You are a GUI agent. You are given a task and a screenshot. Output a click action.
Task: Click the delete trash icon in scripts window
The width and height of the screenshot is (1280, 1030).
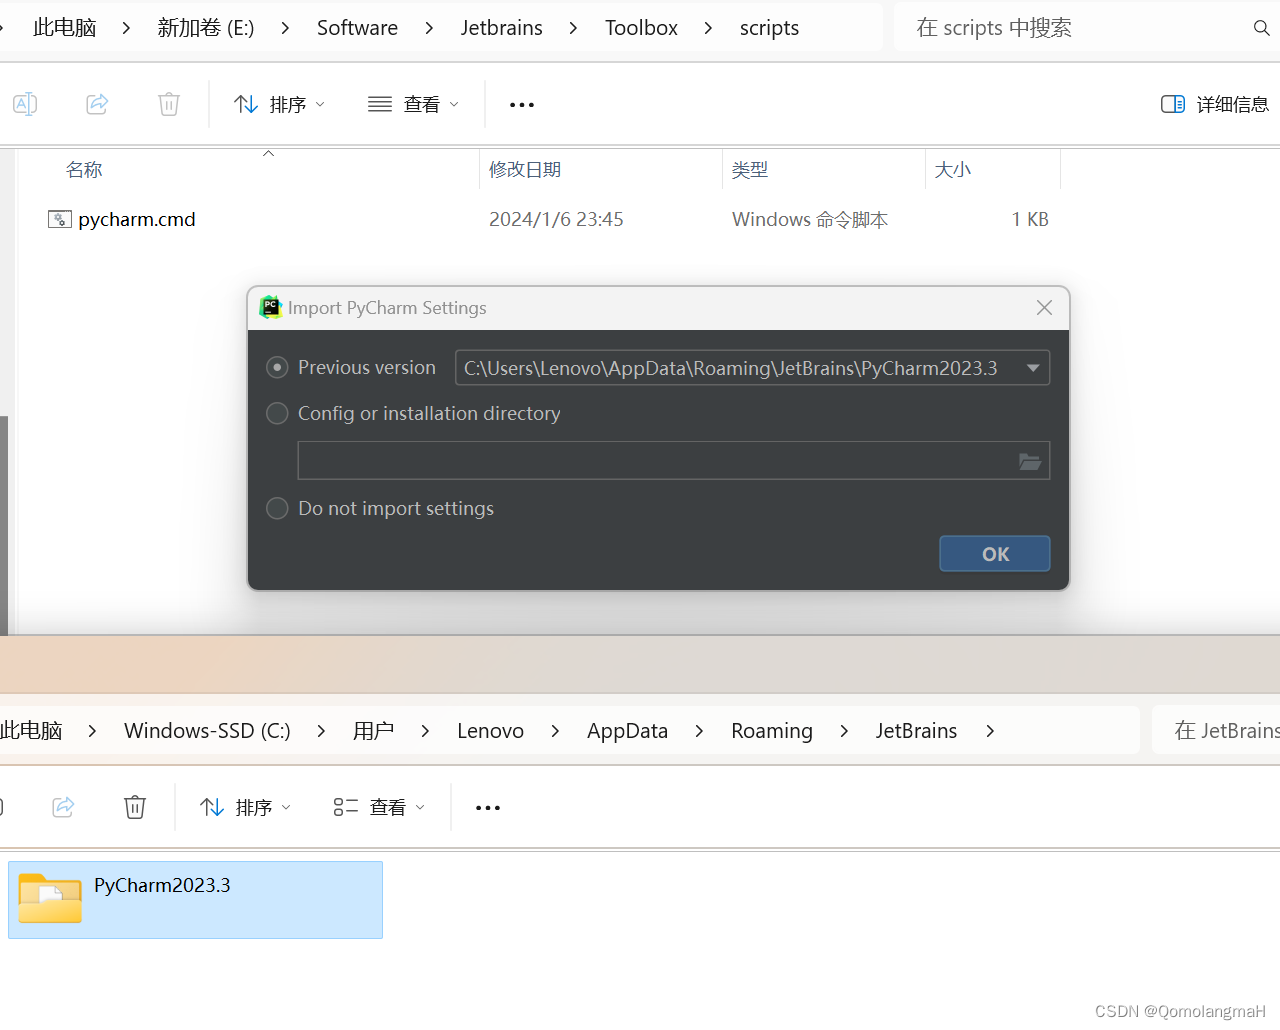click(169, 104)
